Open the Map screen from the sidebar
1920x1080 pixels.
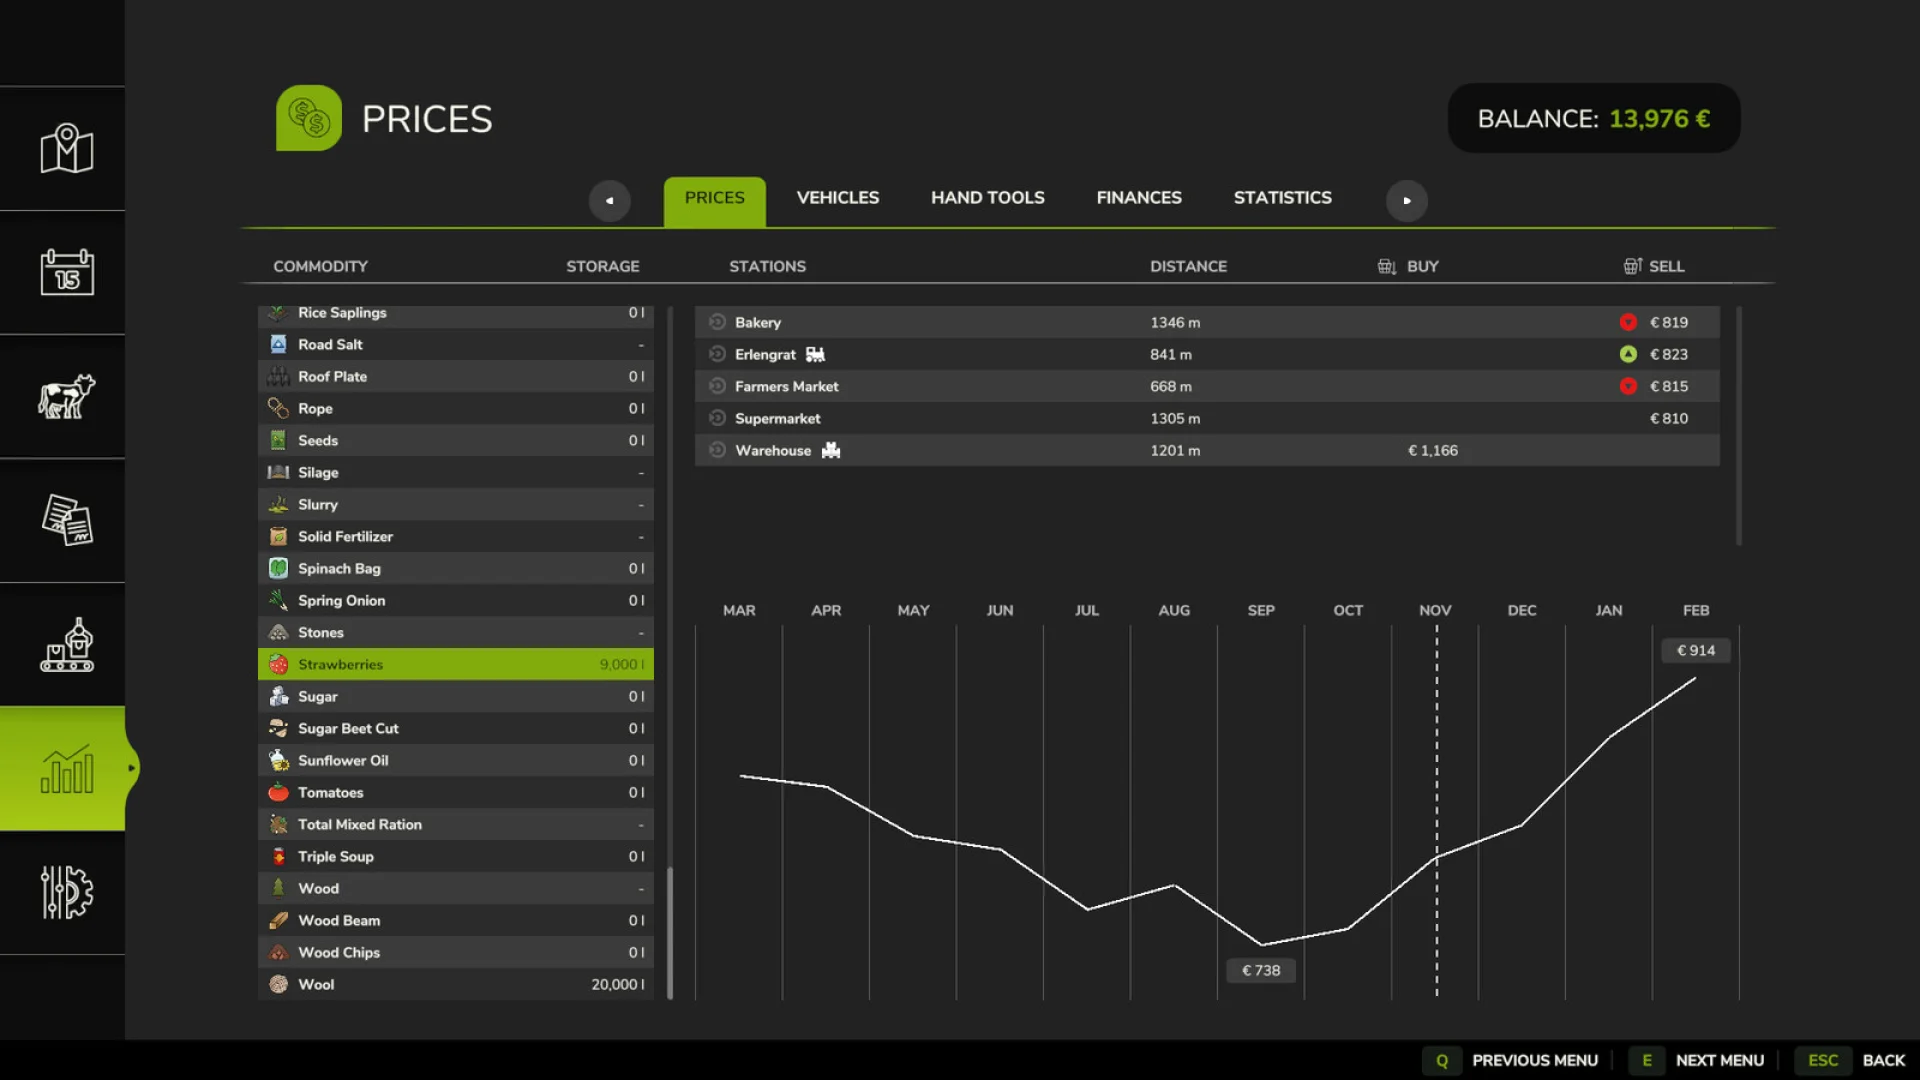[63, 148]
